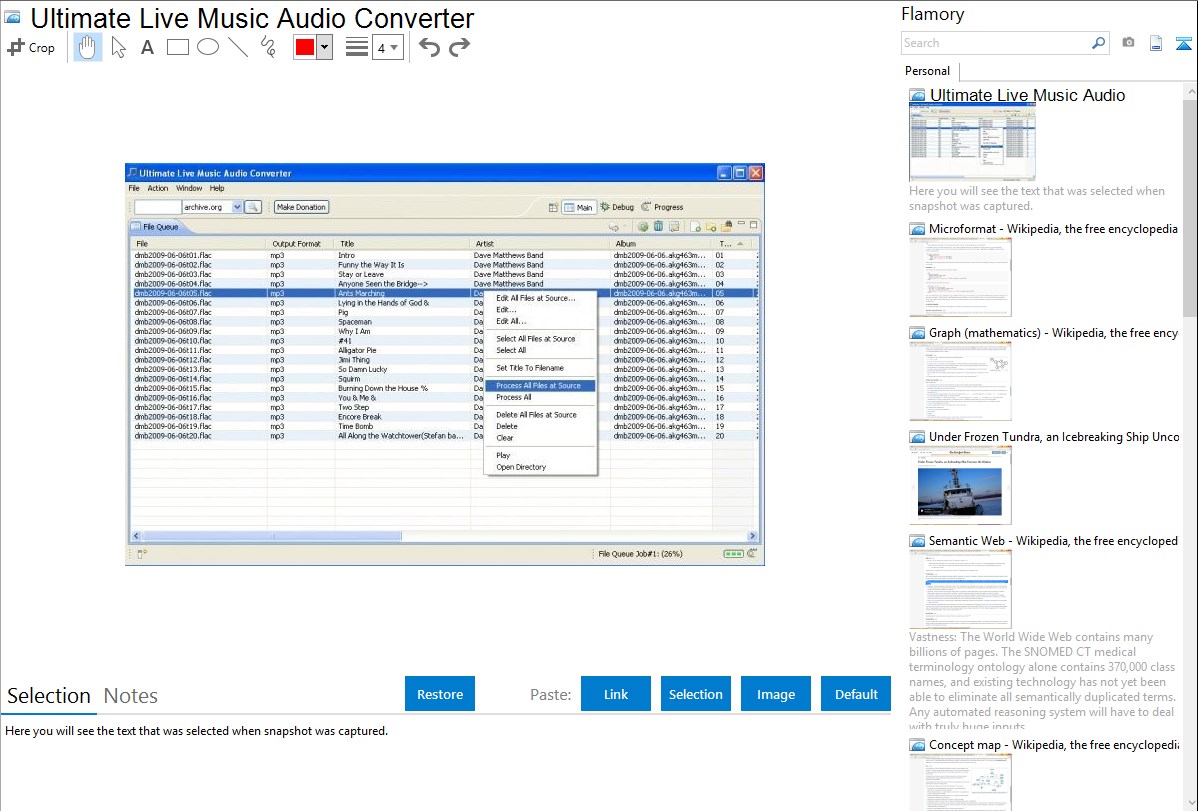
Task: Open the archive.org source dropdown
Action: coord(237,207)
